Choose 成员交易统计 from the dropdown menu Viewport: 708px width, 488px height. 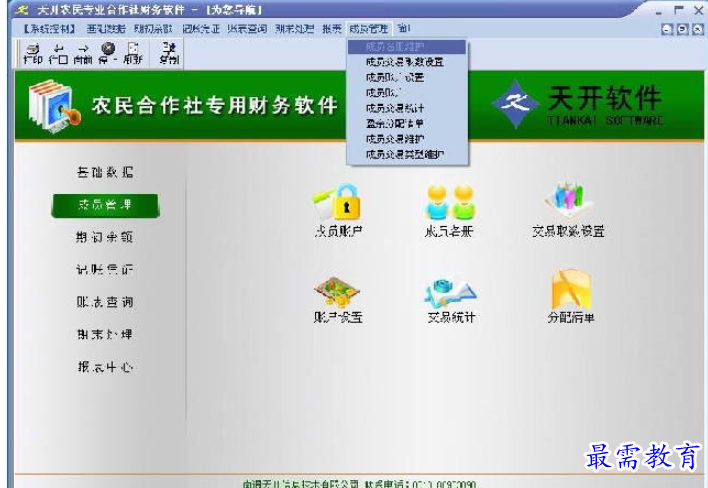(407, 108)
